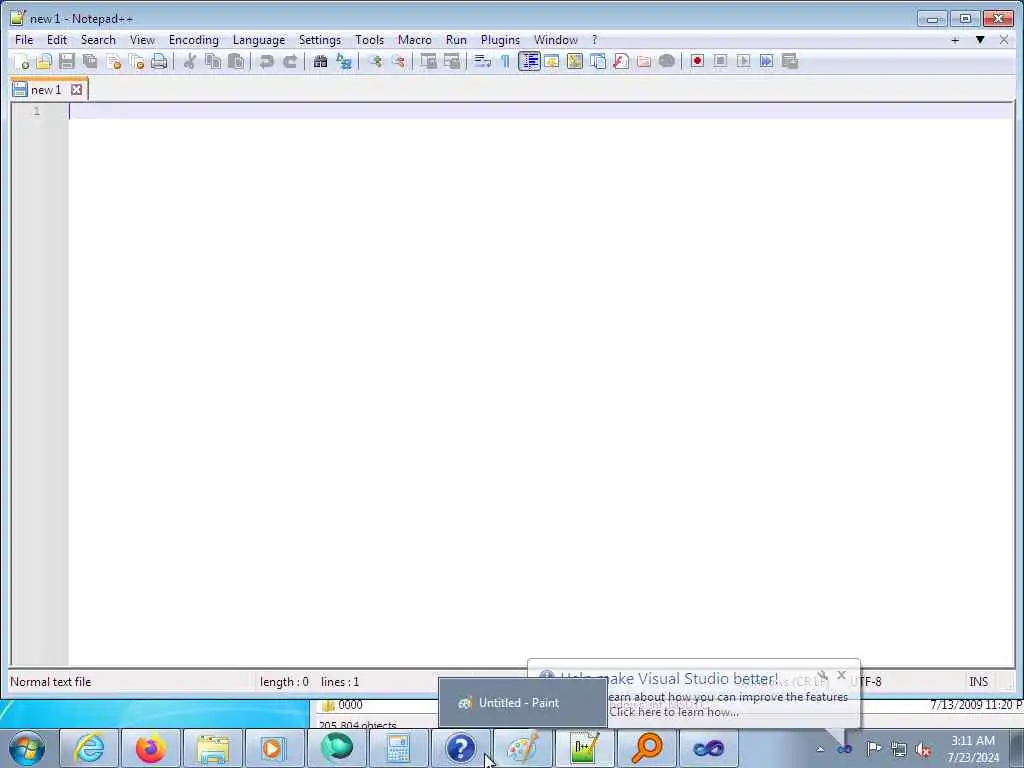Toggle show all characters pilcrow

tap(505, 61)
